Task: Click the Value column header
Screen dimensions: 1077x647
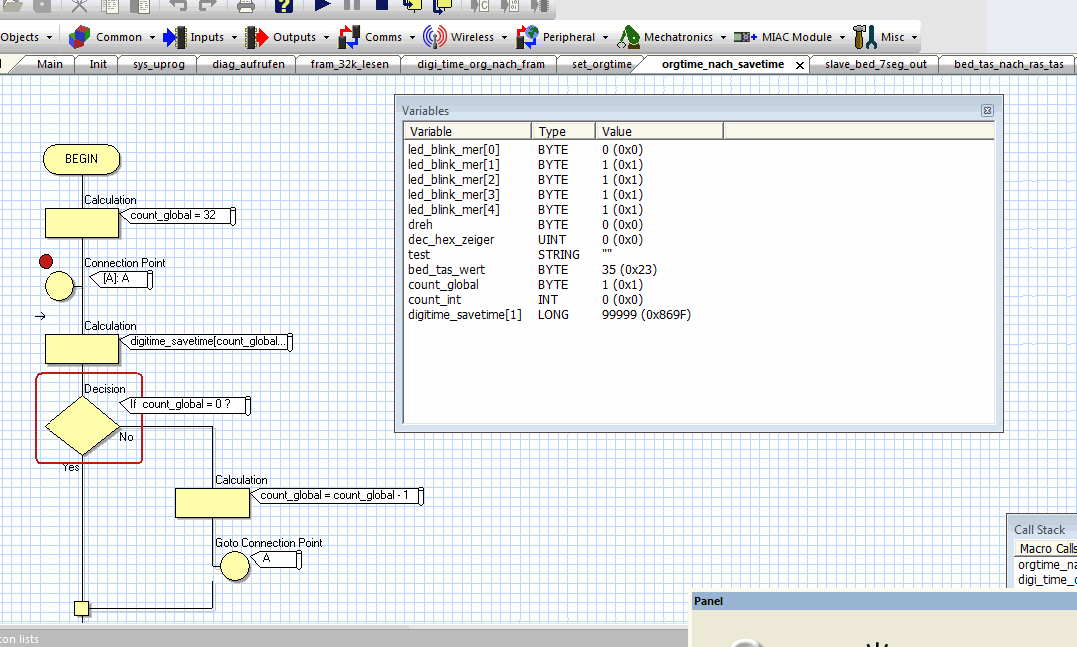Action: pos(659,131)
